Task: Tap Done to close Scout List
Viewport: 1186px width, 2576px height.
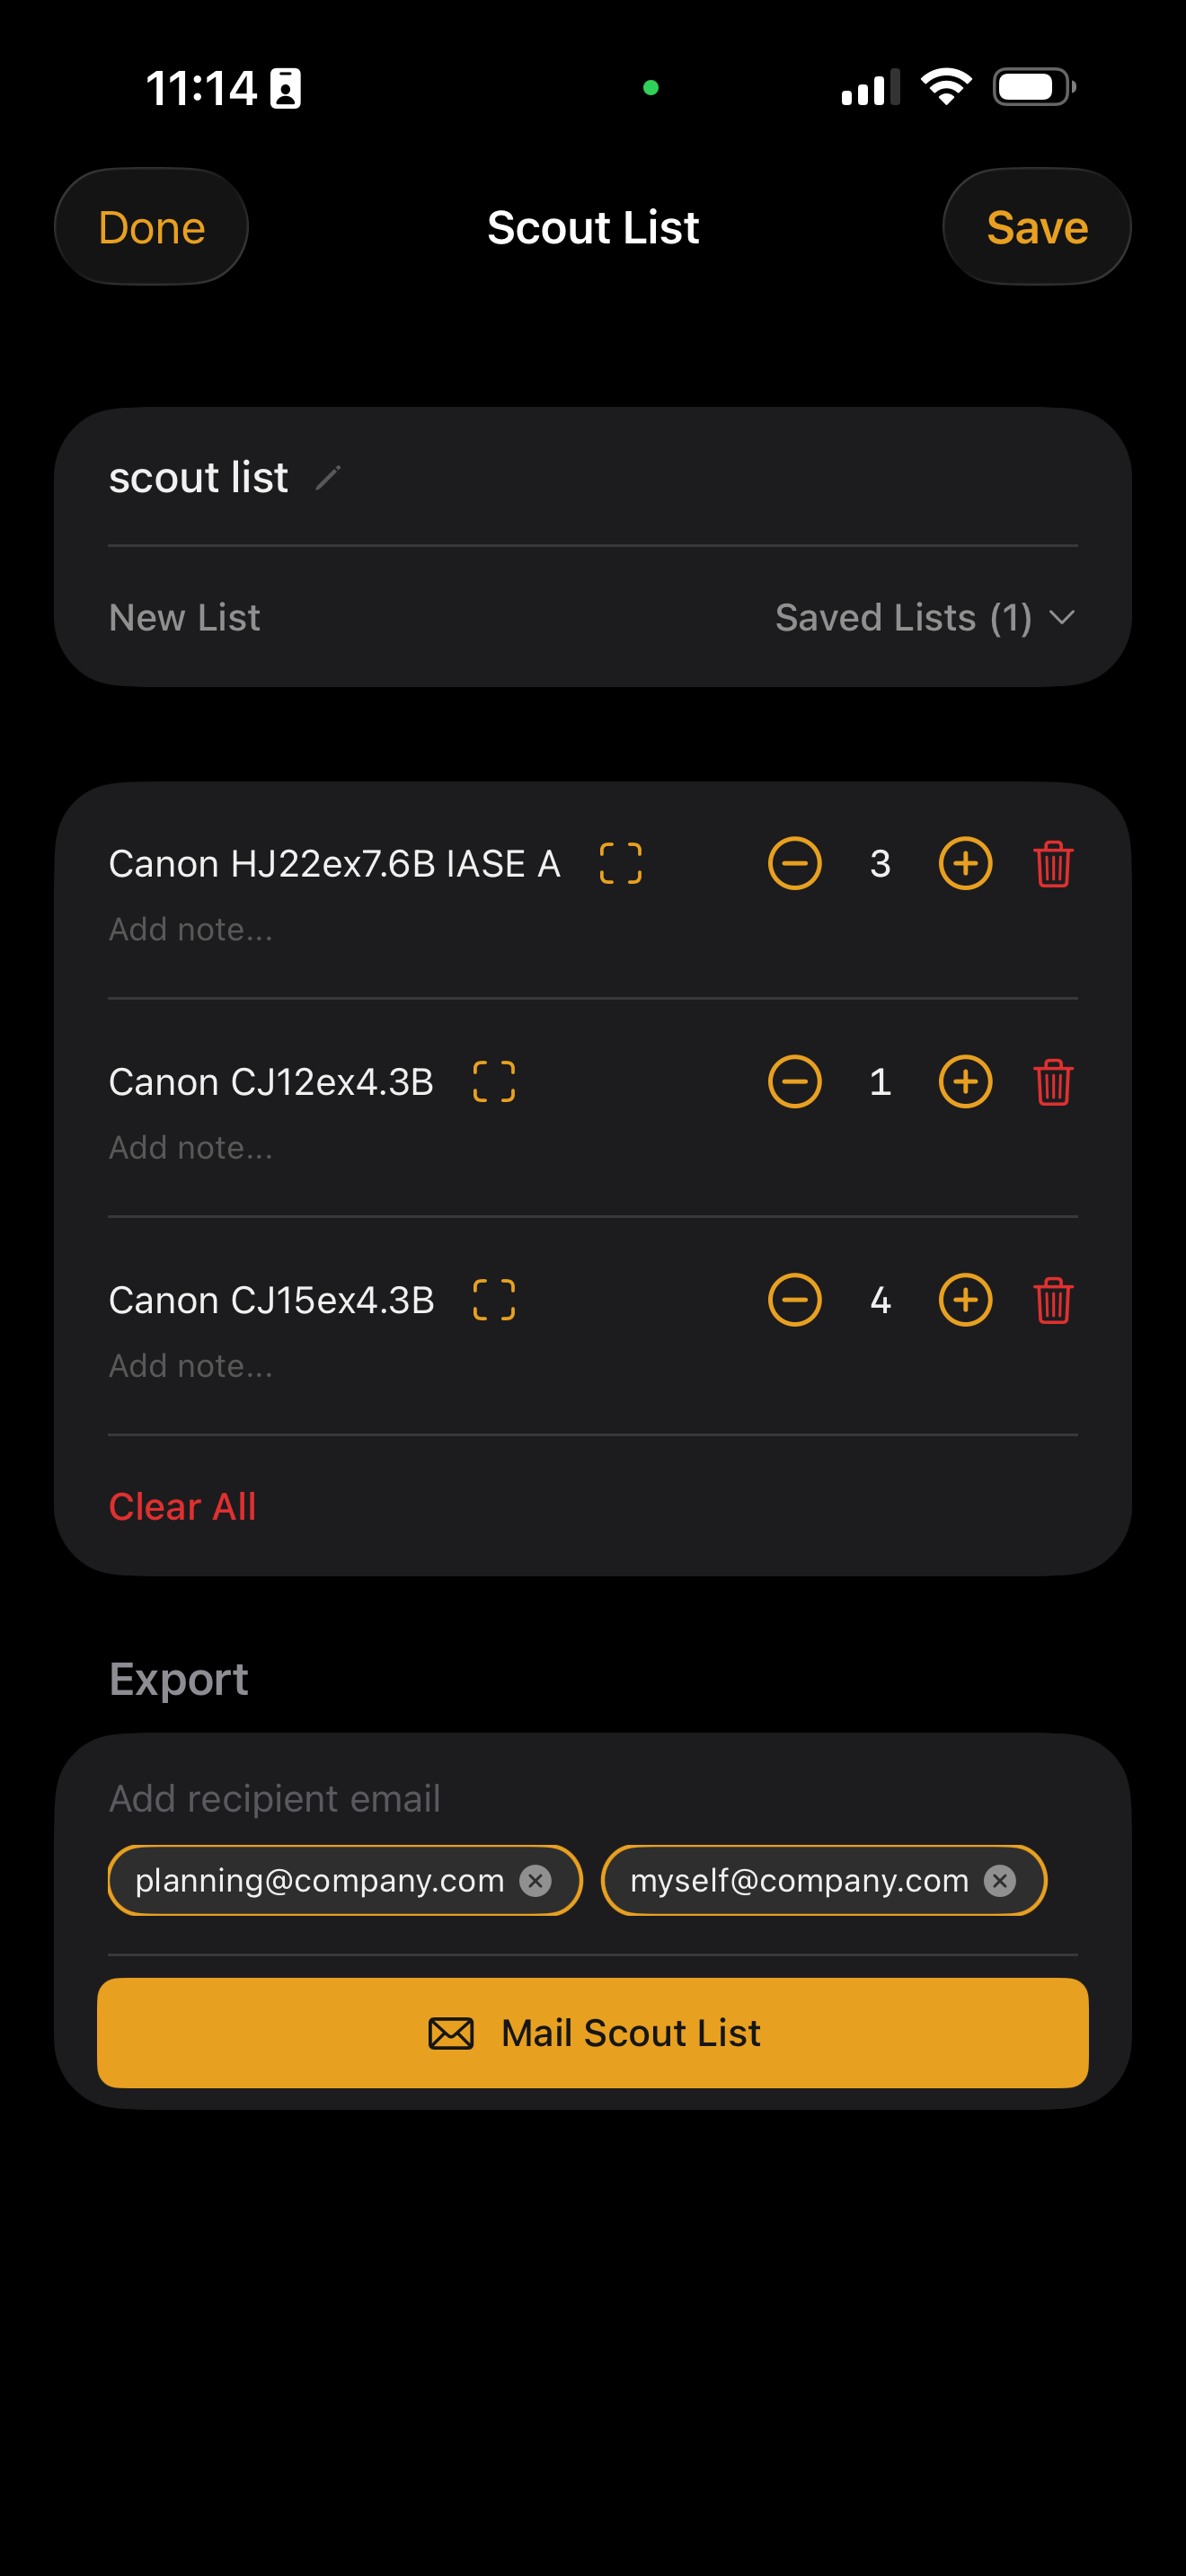Action: pyautogui.click(x=151, y=227)
